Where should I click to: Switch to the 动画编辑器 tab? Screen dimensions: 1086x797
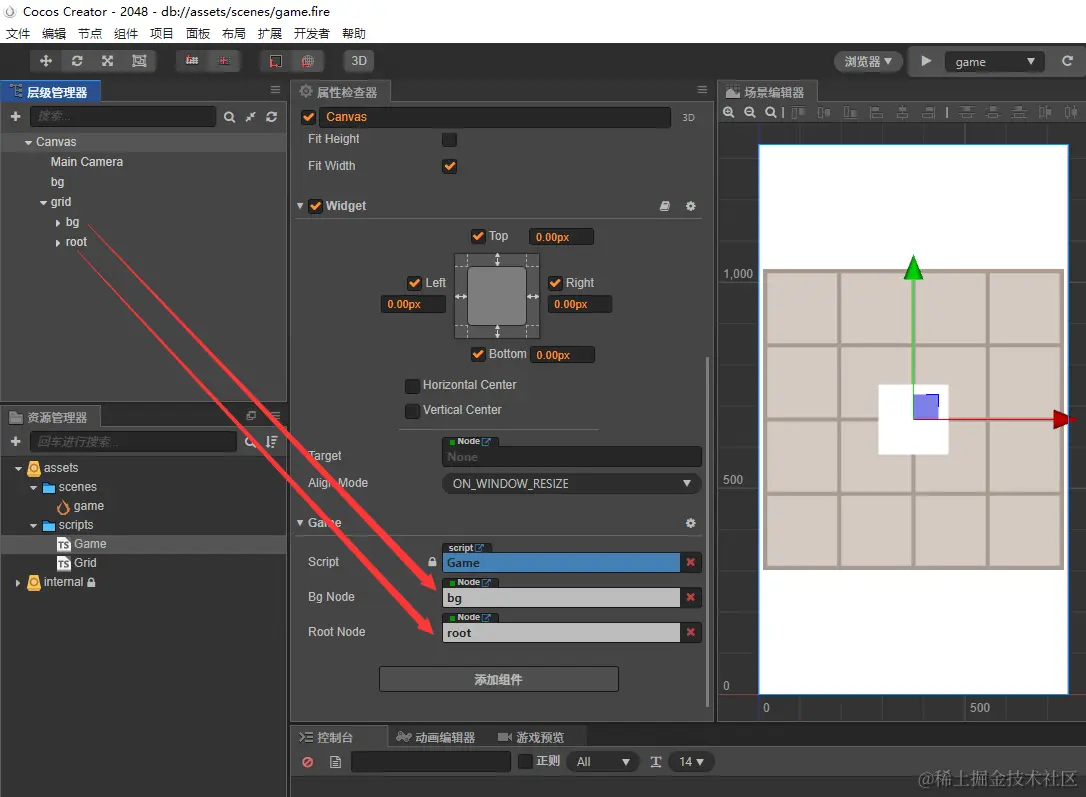point(436,737)
